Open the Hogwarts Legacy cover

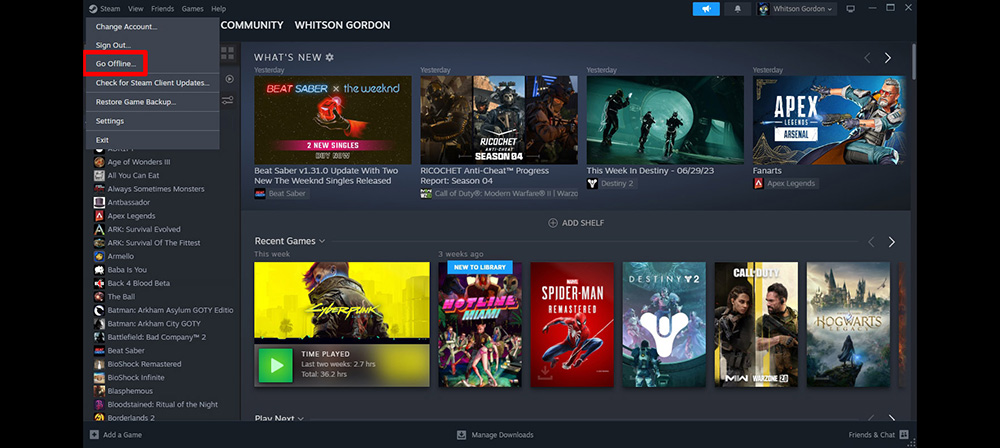(x=848, y=324)
